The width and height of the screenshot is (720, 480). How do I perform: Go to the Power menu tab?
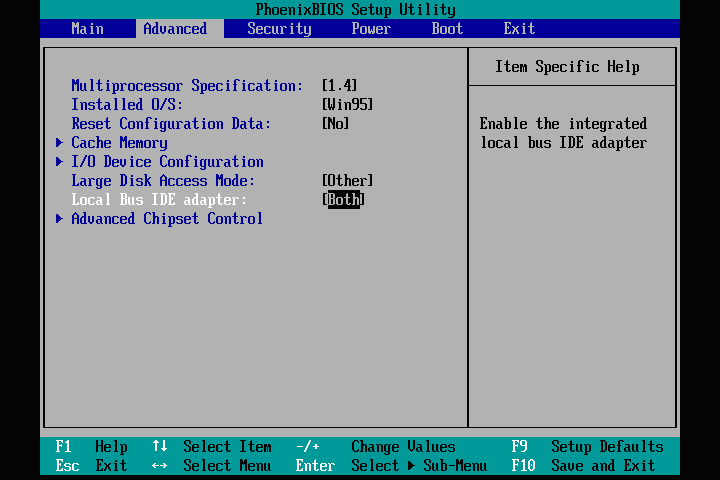pyautogui.click(x=371, y=28)
